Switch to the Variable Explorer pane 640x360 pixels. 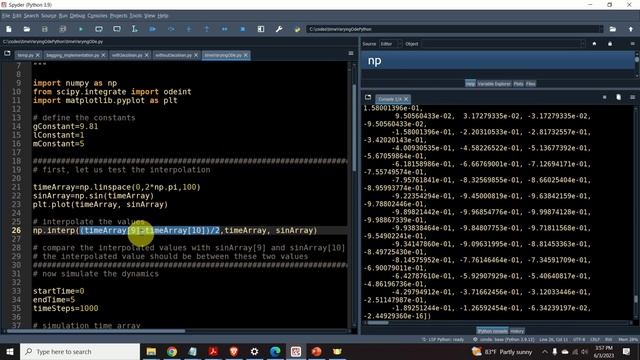(494, 84)
